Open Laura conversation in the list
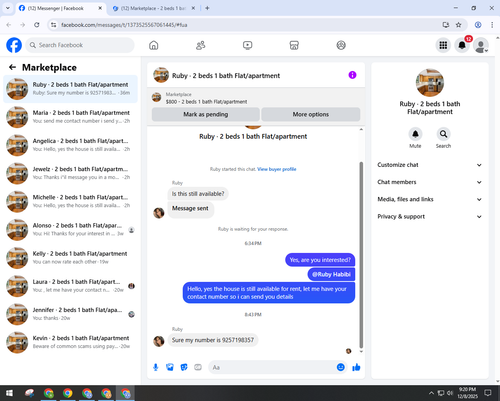500x401 pixels. (70, 286)
